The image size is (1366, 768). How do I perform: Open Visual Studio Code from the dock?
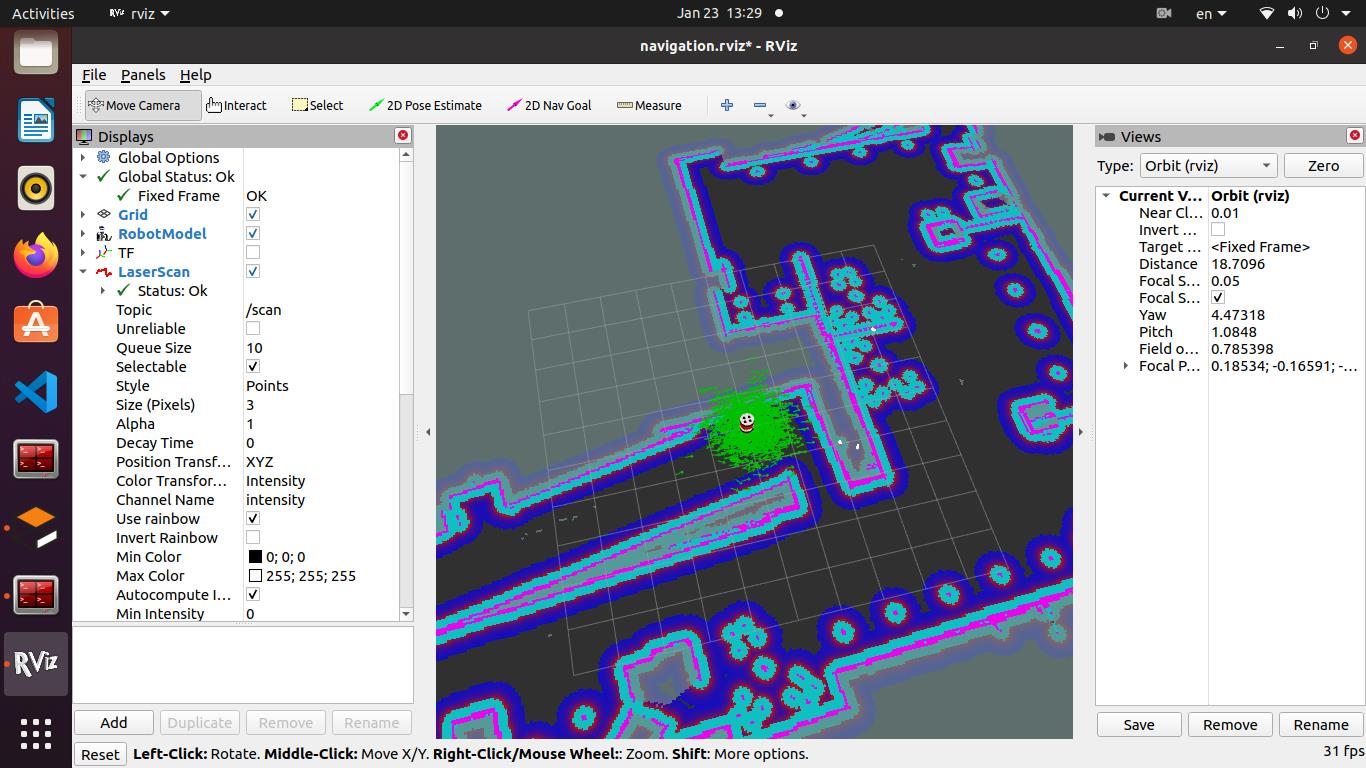coord(36,392)
